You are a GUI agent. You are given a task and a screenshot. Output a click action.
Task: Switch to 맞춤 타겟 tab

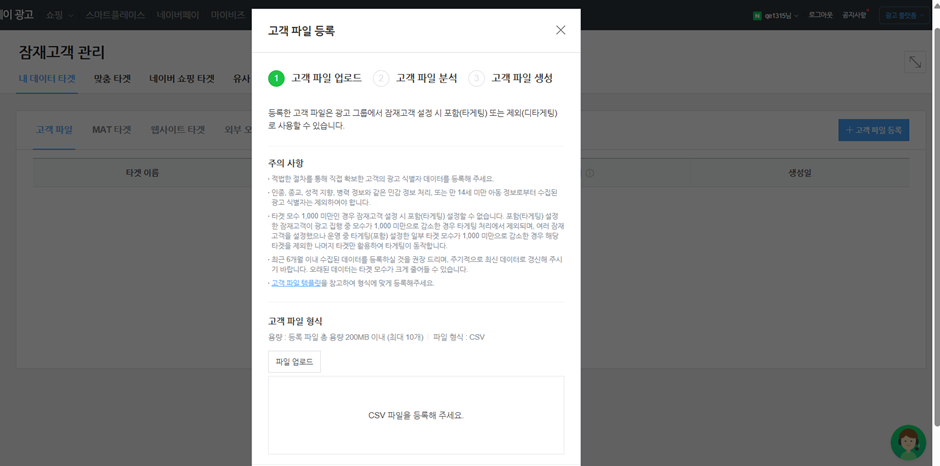tap(112, 79)
